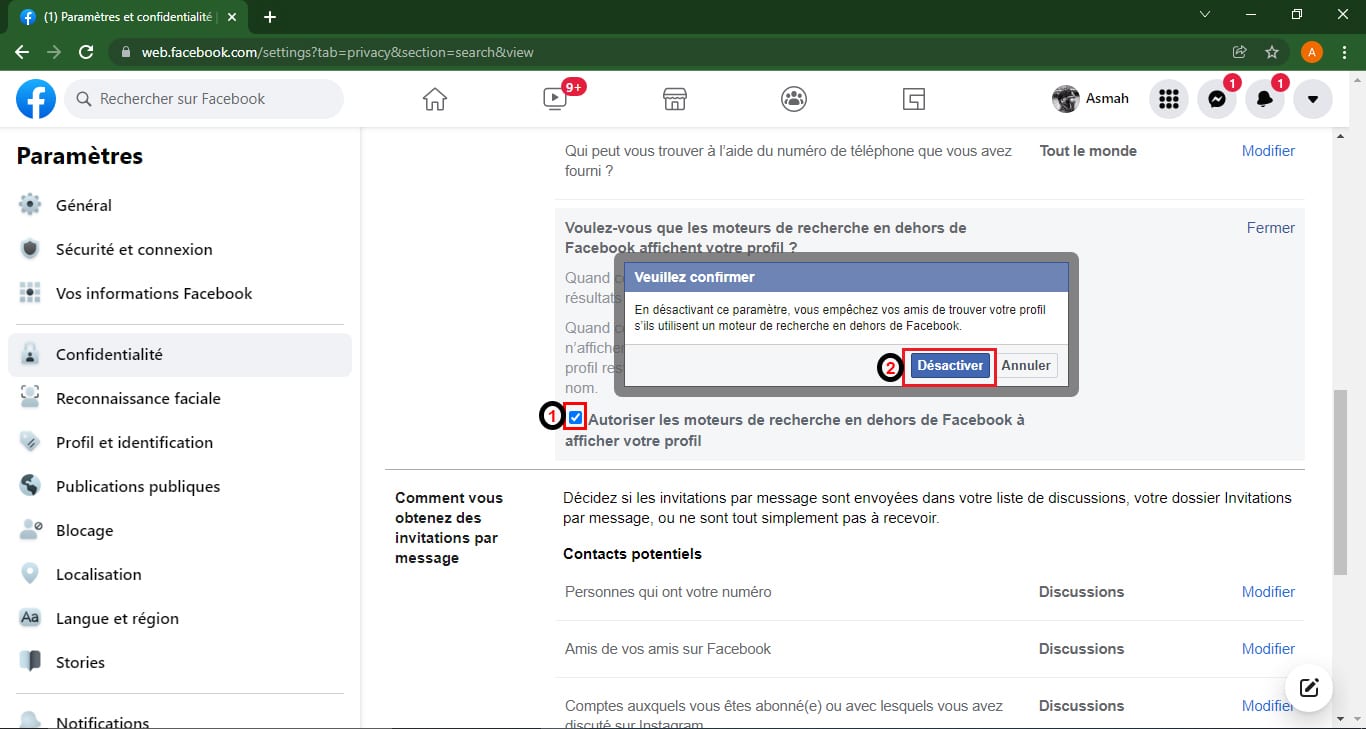Reload the page
This screenshot has height=729, width=1366.
pos(86,52)
